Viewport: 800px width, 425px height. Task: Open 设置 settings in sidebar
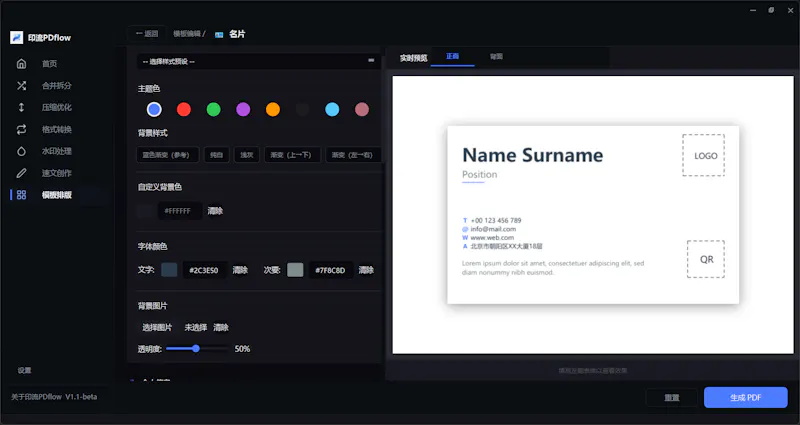24,370
